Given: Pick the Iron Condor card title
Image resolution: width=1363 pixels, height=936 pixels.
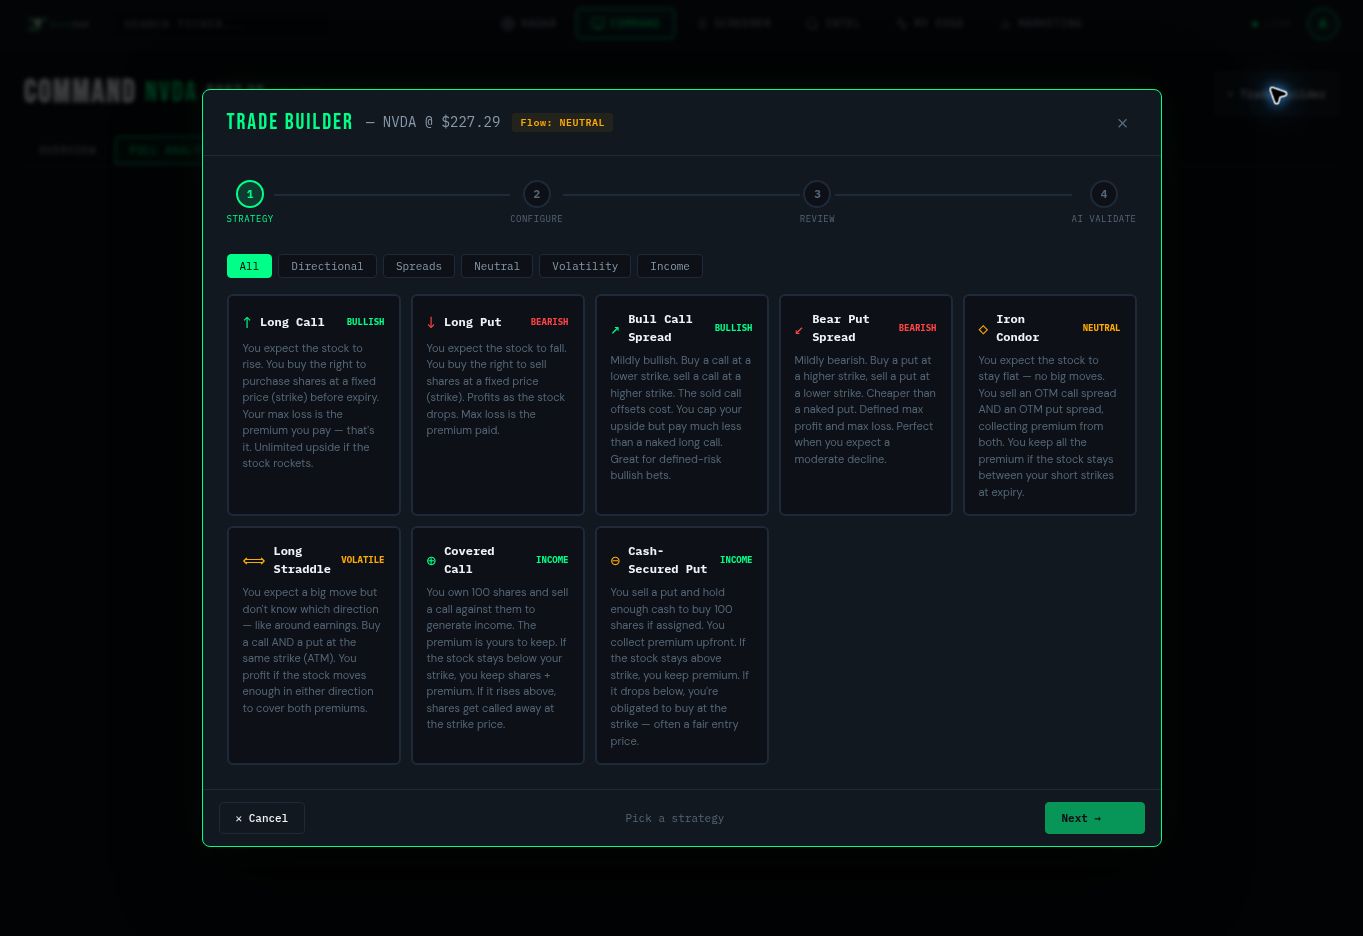Looking at the screenshot, I should pos(1017,328).
